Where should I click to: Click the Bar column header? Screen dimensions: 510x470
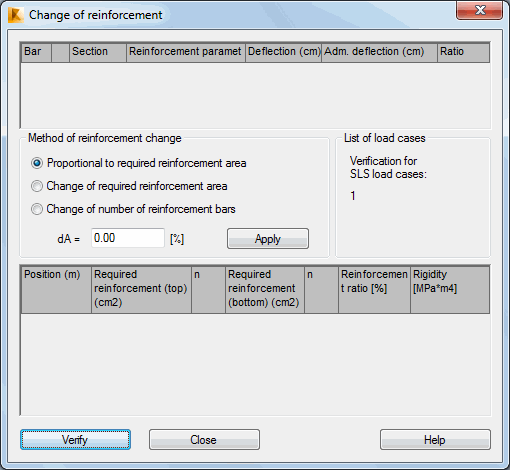pyautogui.click(x=36, y=52)
